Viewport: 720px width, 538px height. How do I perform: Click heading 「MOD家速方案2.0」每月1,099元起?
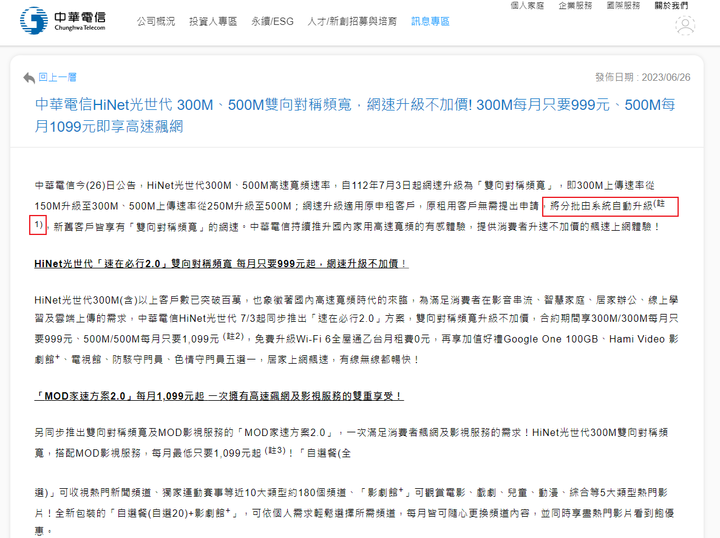pyautogui.click(x=219, y=396)
